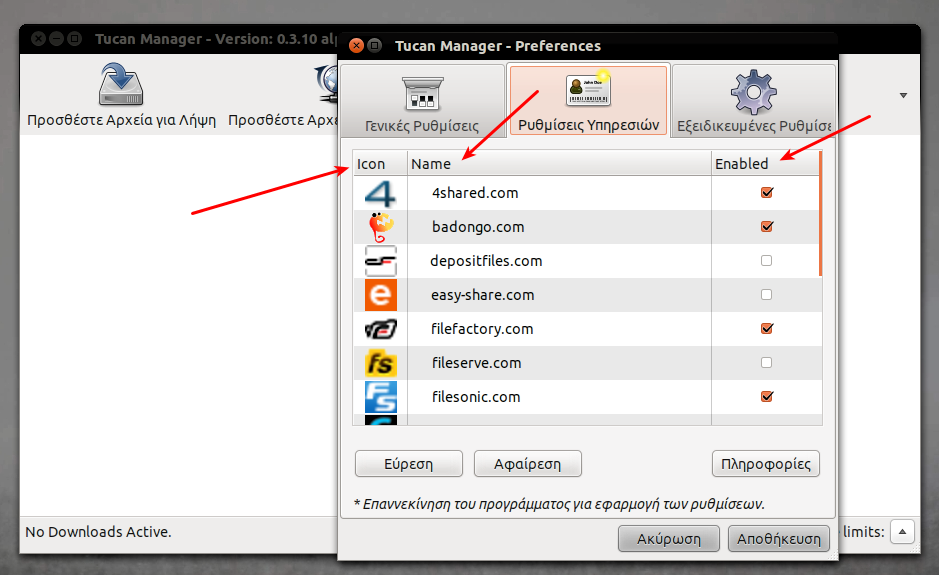The image size is (939, 575).
Task: Click the ID card icon on services tab
Action: point(588,90)
